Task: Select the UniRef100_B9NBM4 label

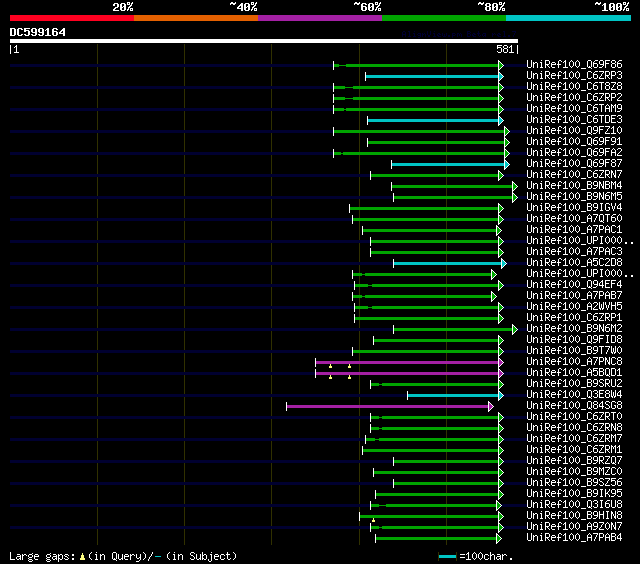Action: click(x=574, y=186)
